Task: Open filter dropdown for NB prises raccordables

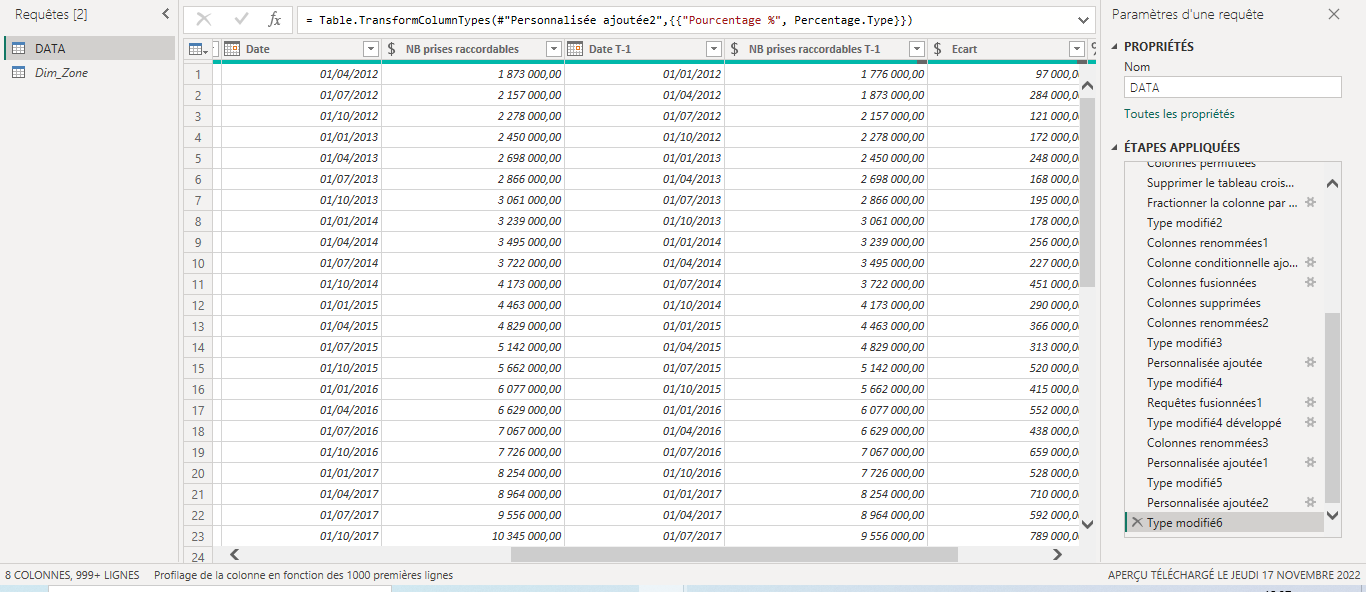Action: [x=554, y=49]
